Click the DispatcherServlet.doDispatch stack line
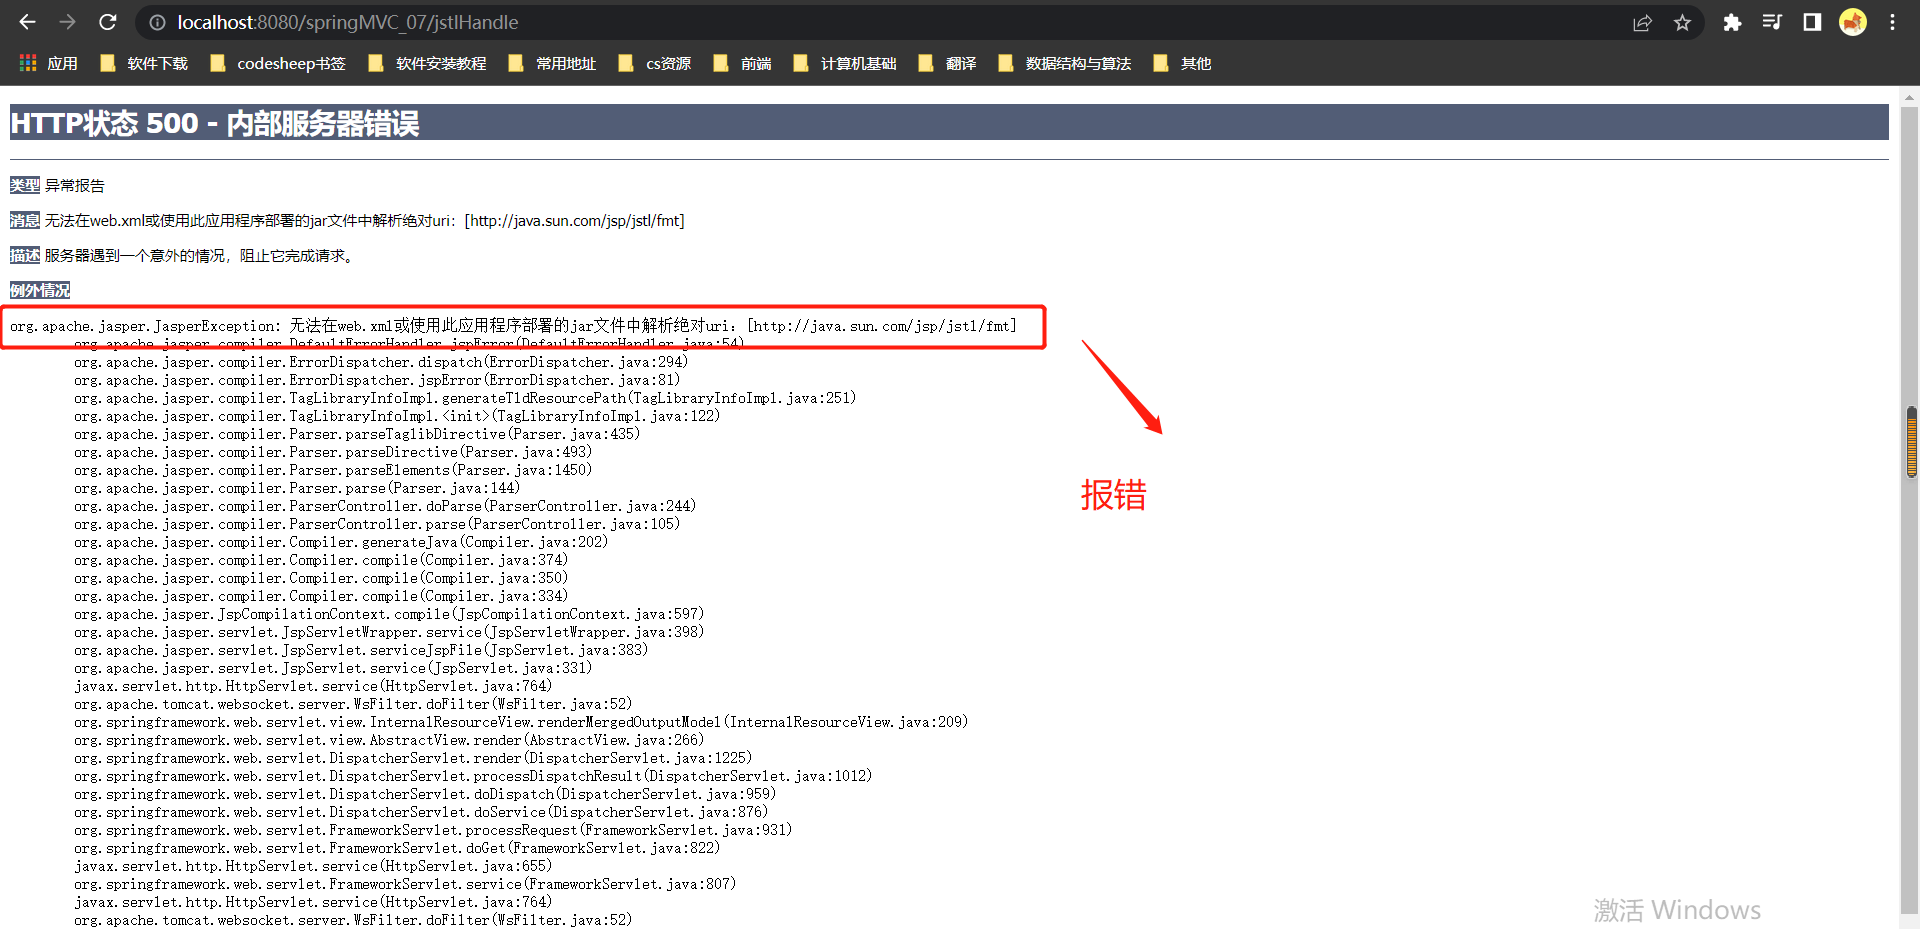Image resolution: width=1920 pixels, height=929 pixels. [x=425, y=794]
